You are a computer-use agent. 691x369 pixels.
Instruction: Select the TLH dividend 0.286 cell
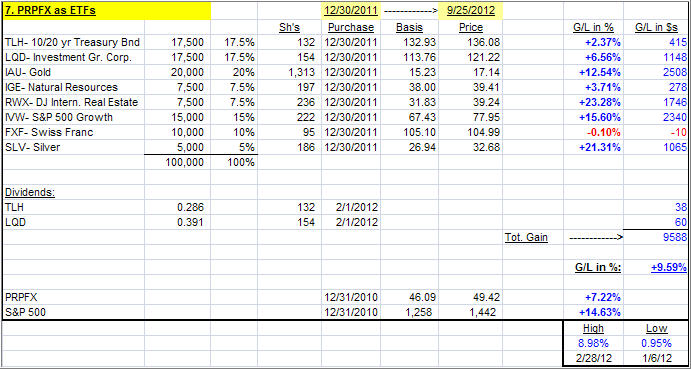pyautogui.click(x=177, y=207)
